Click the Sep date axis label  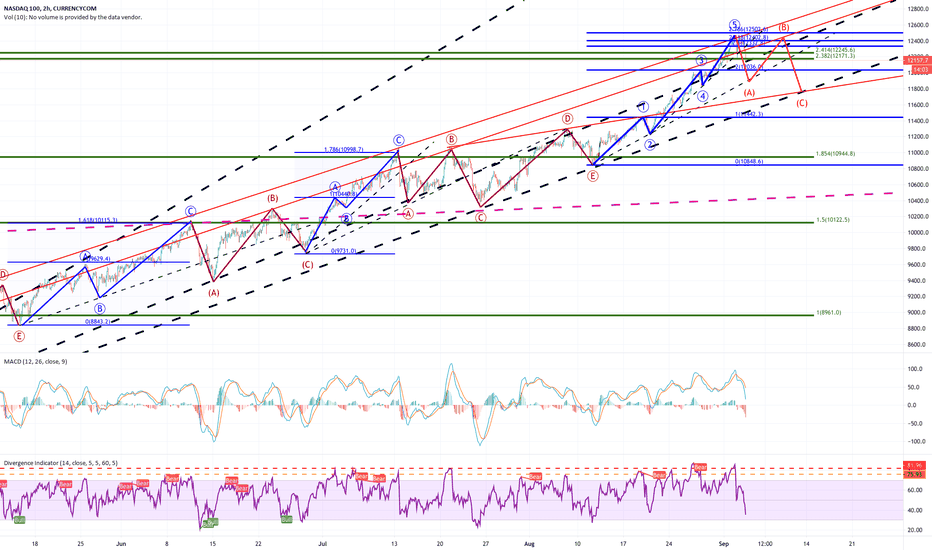[x=723, y=543]
